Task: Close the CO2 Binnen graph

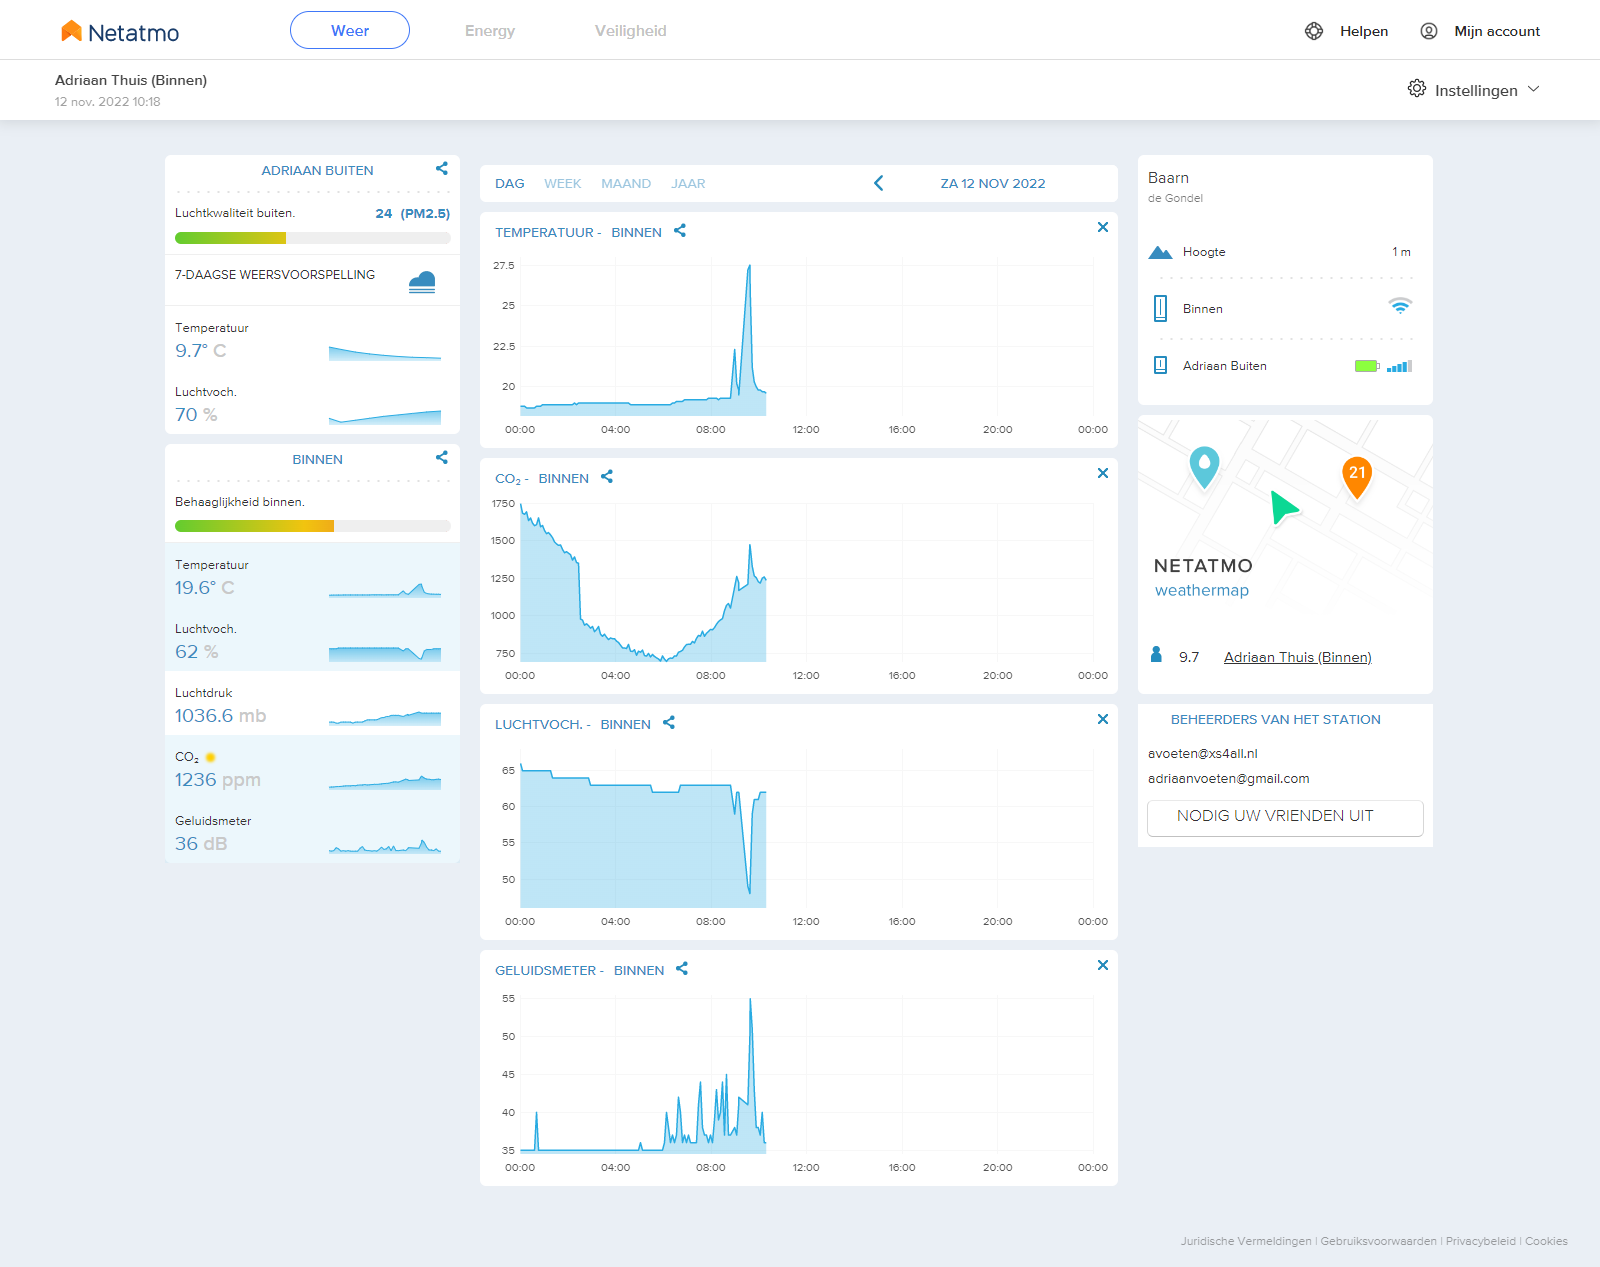Action: tap(1103, 473)
